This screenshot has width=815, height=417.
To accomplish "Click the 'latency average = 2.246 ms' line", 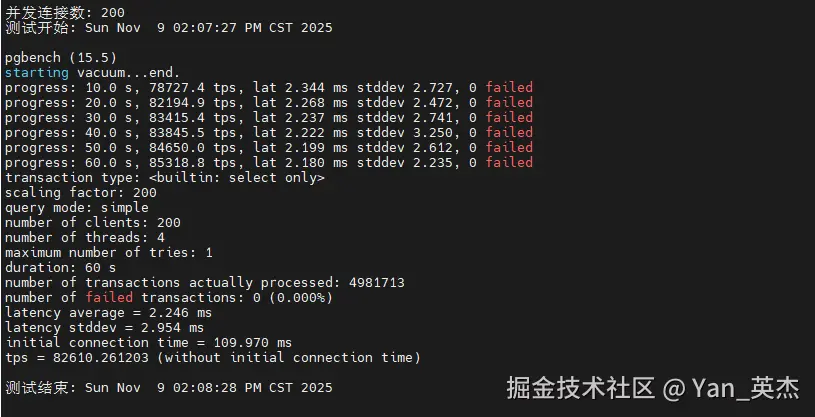I will pyautogui.click(x=108, y=312).
